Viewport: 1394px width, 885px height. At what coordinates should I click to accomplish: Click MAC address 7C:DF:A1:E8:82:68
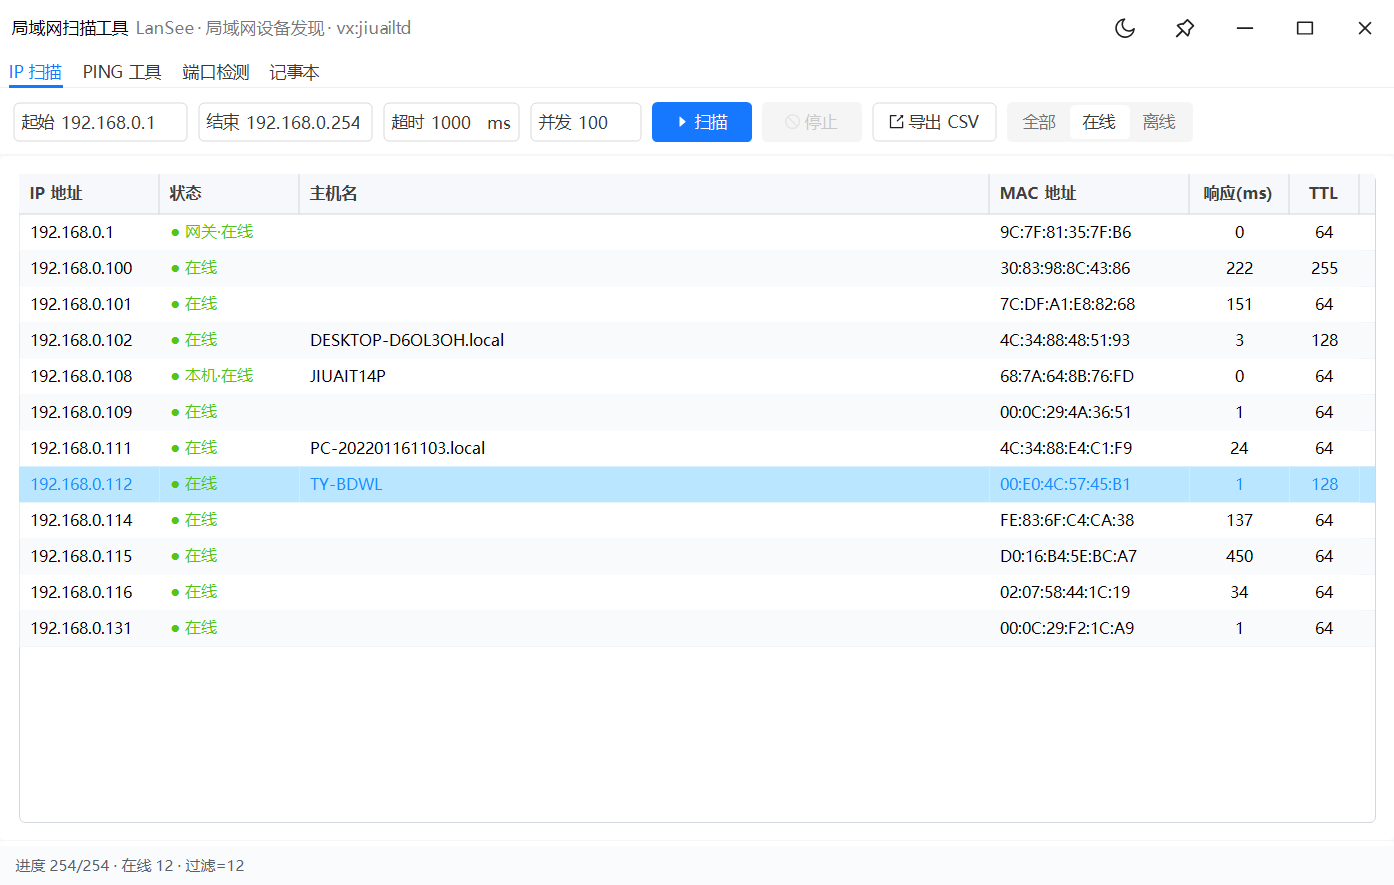click(x=1067, y=304)
